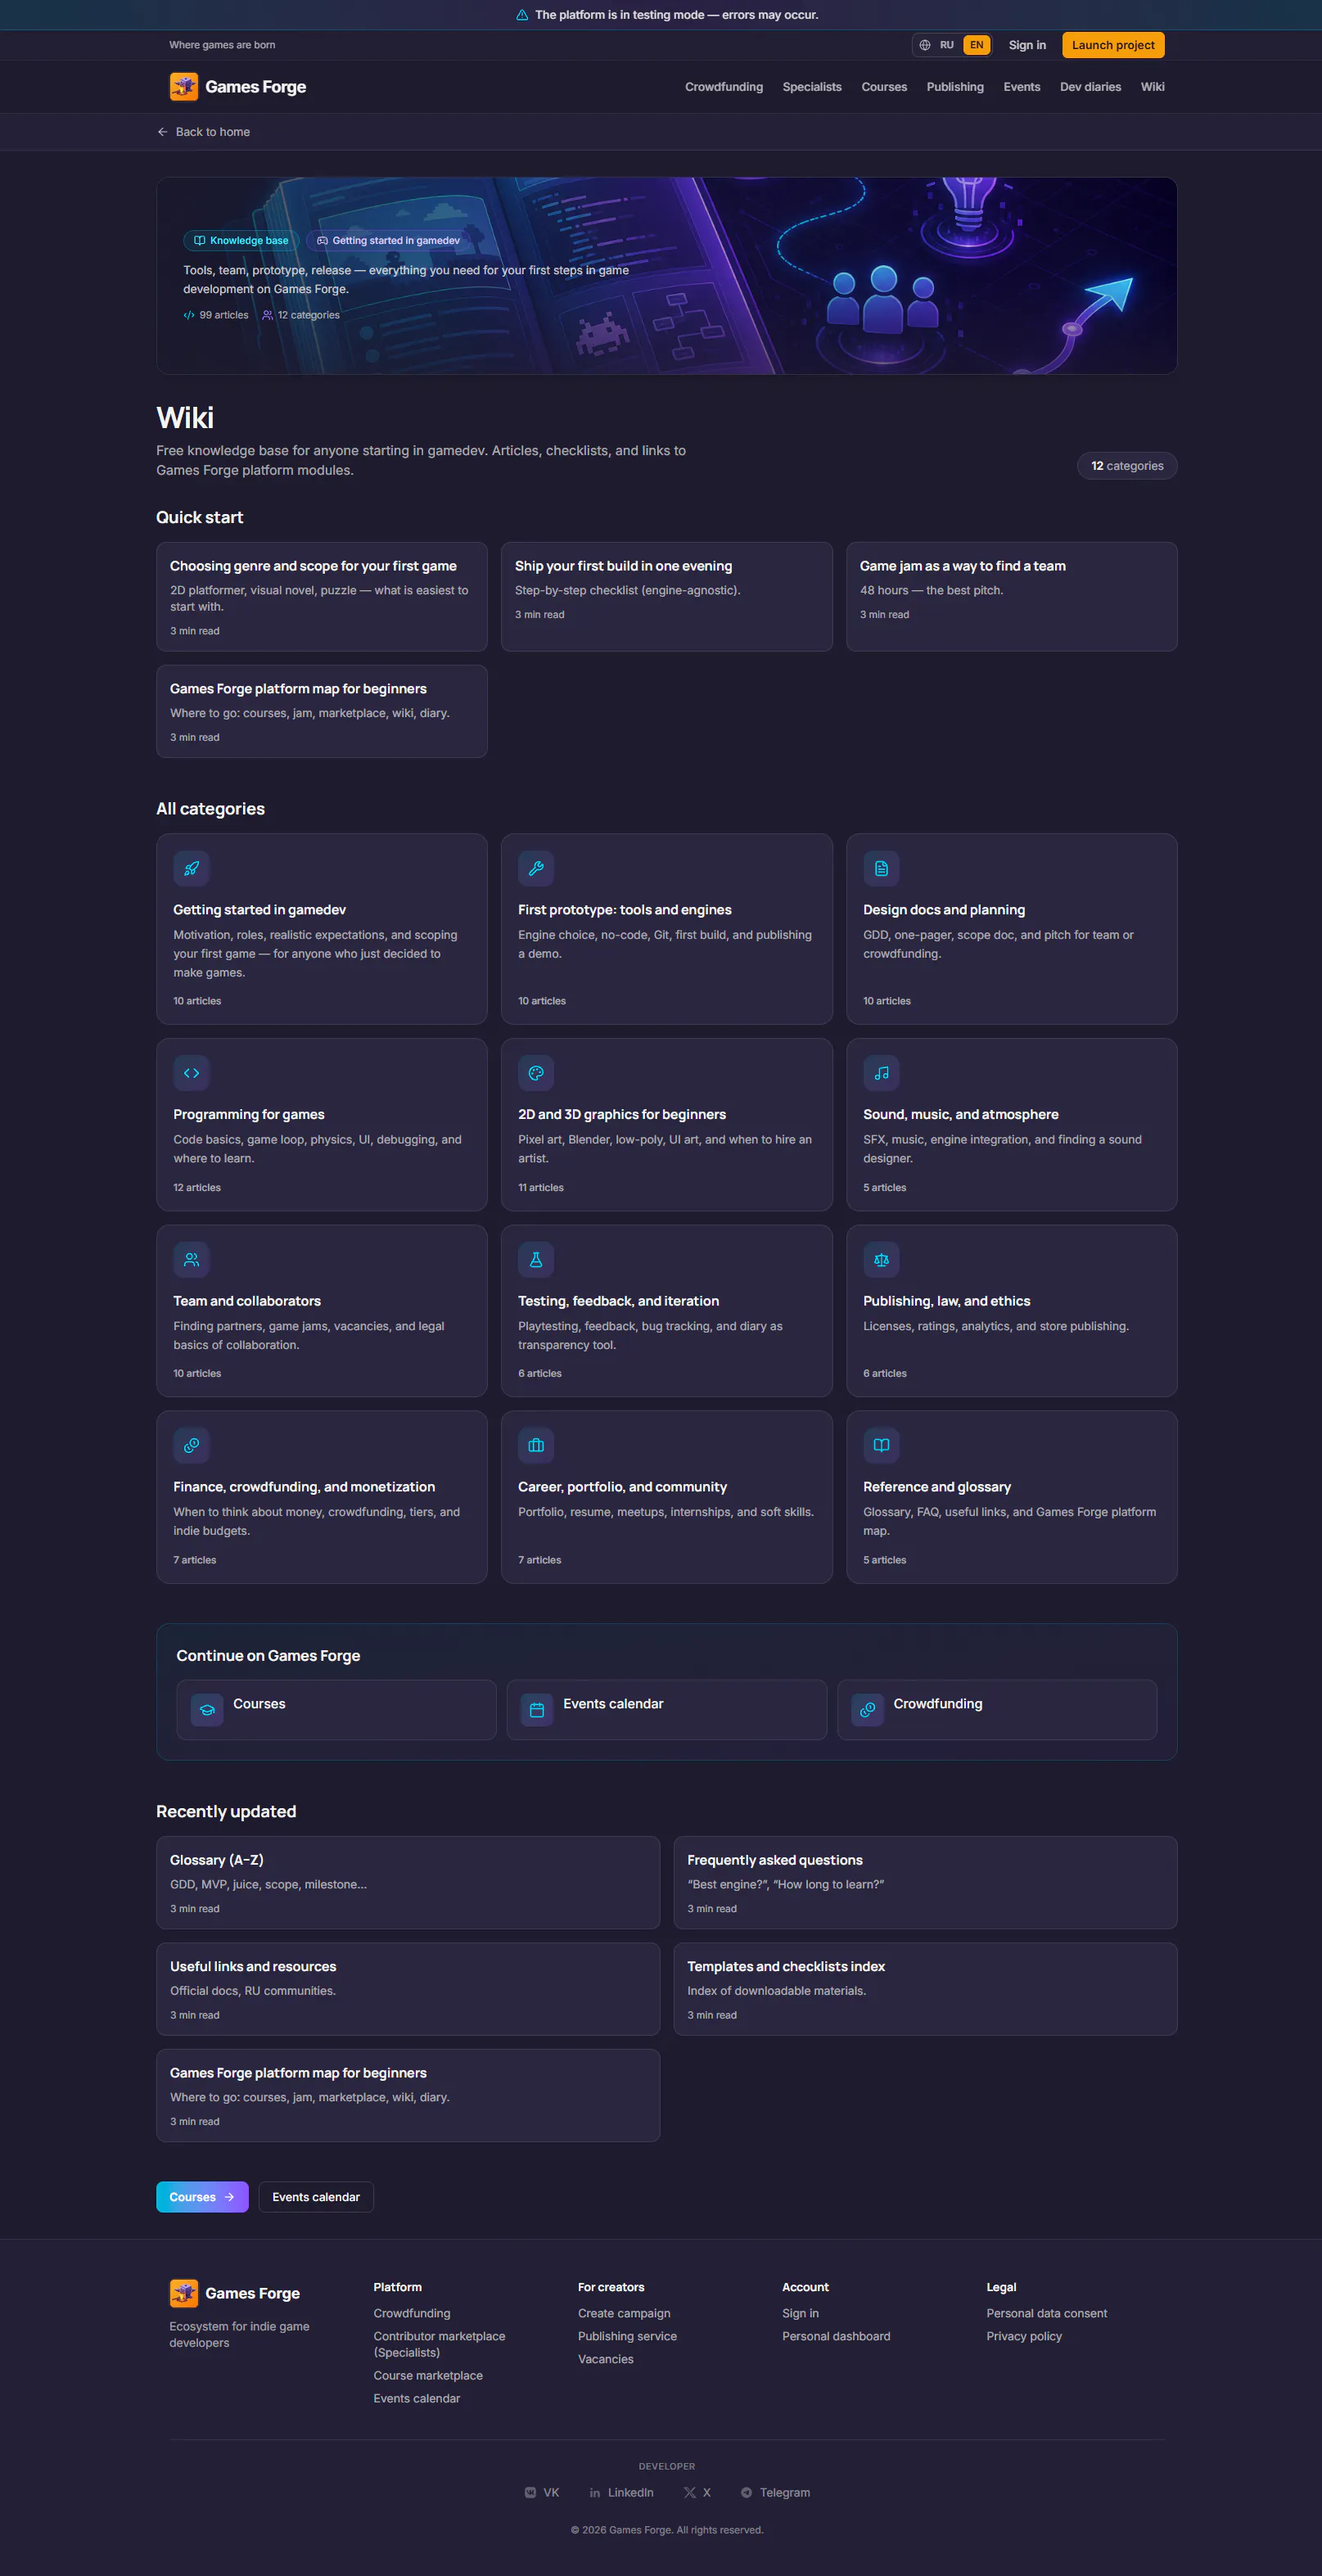This screenshot has width=1322, height=2576.
Task: Click the Getting started in gamedev banner badge
Action: pos(388,241)
